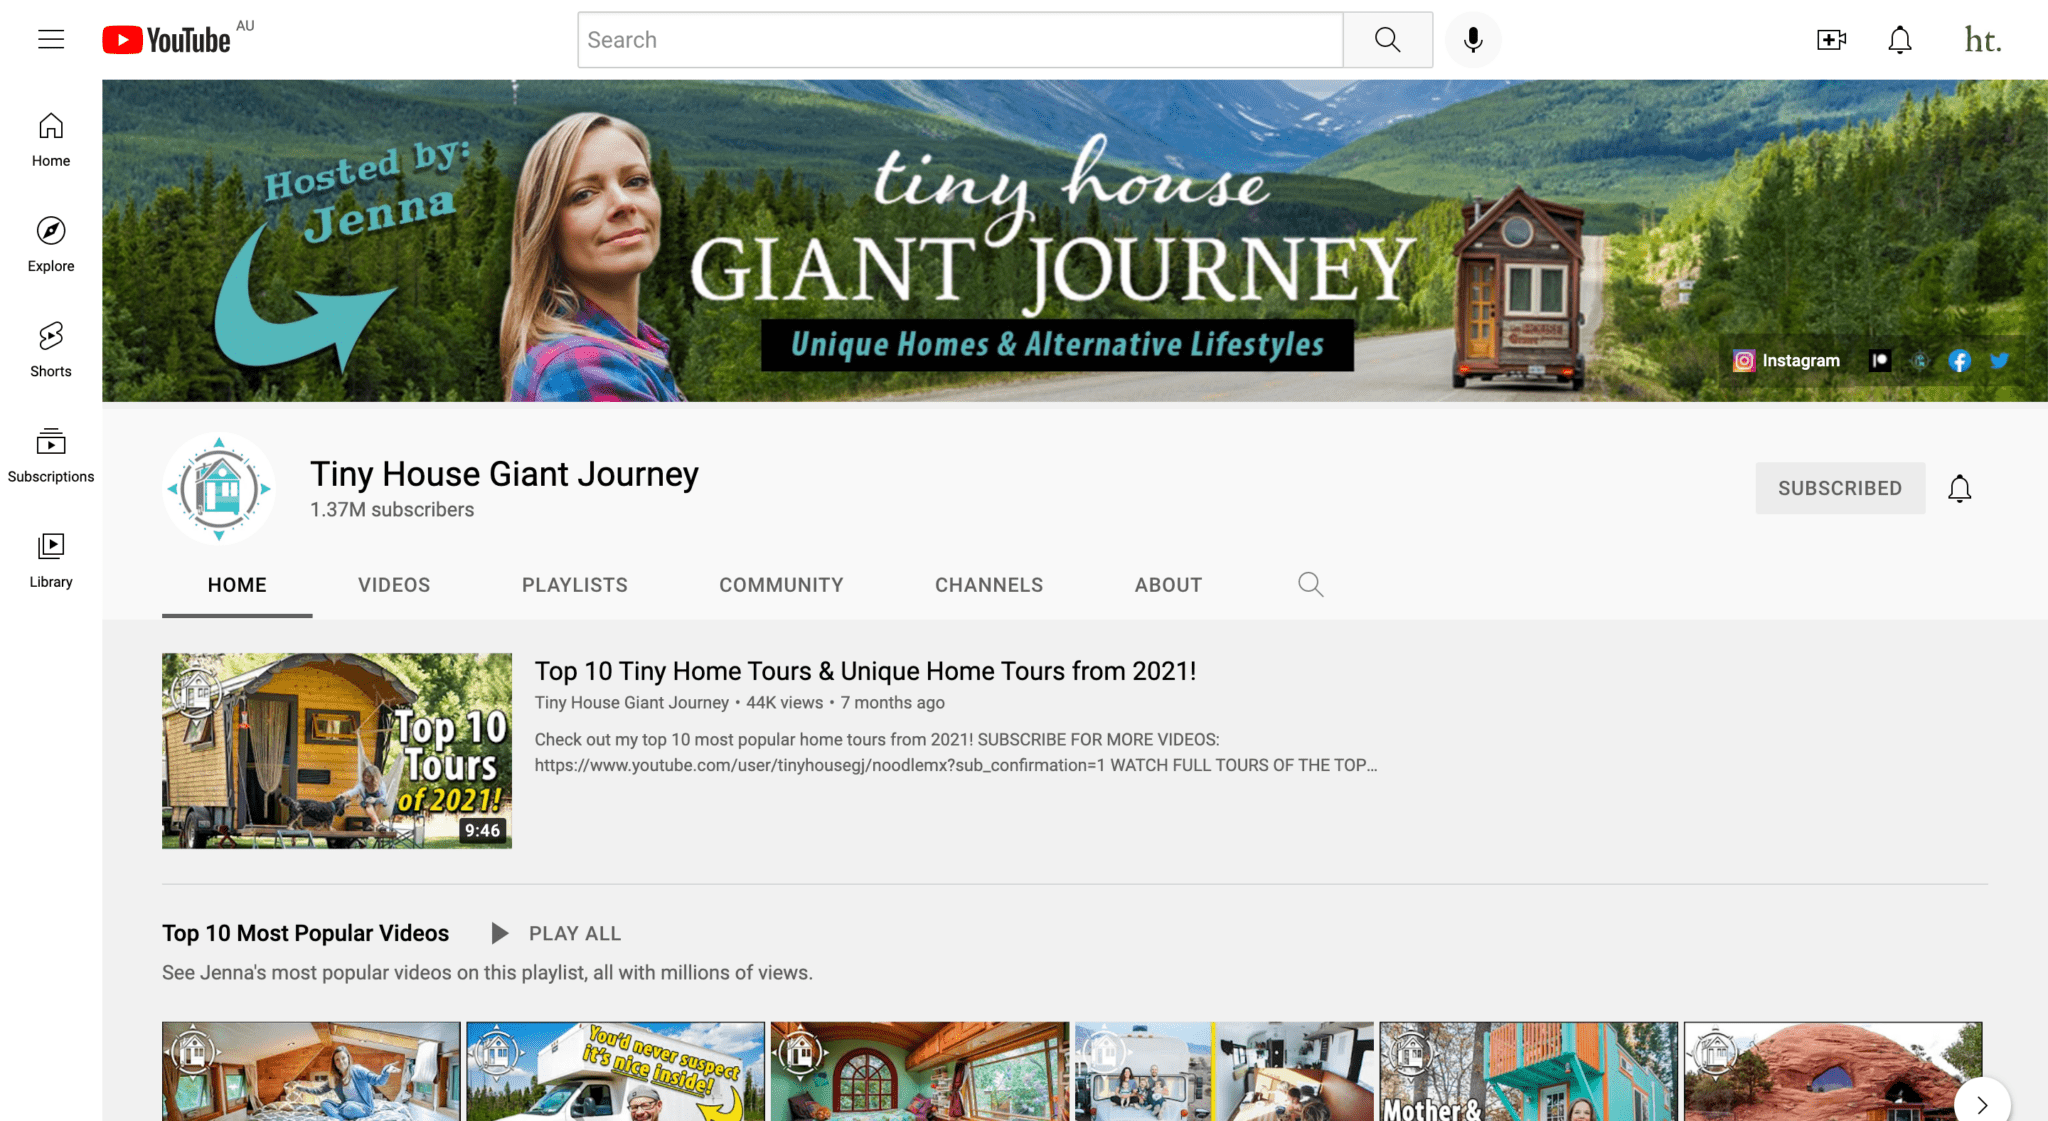The image size is (2048, 1121).
Task: Open first carousel thumbnail with woman on bed
Action: click(311, 1071)
